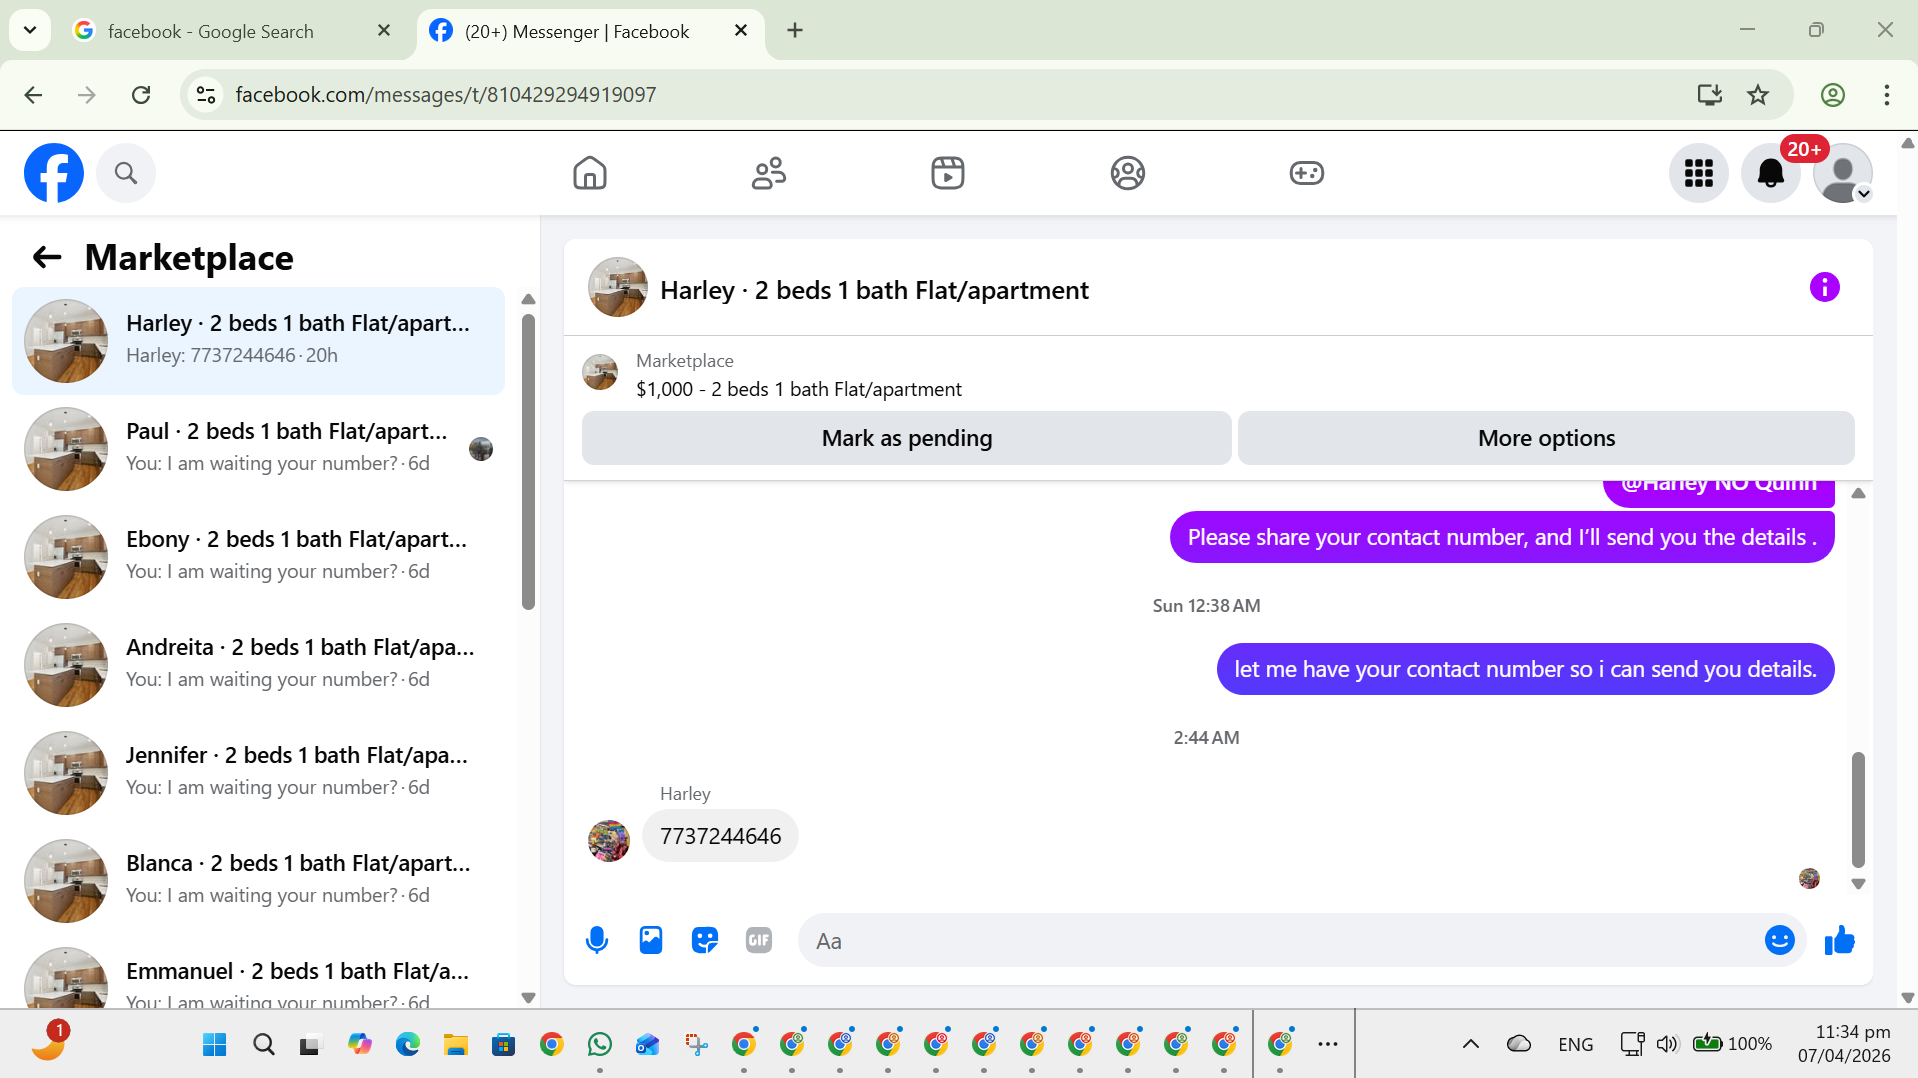Mark the listing as pending
Viewport: 1918px width, 1078px height.
point(907,438)
